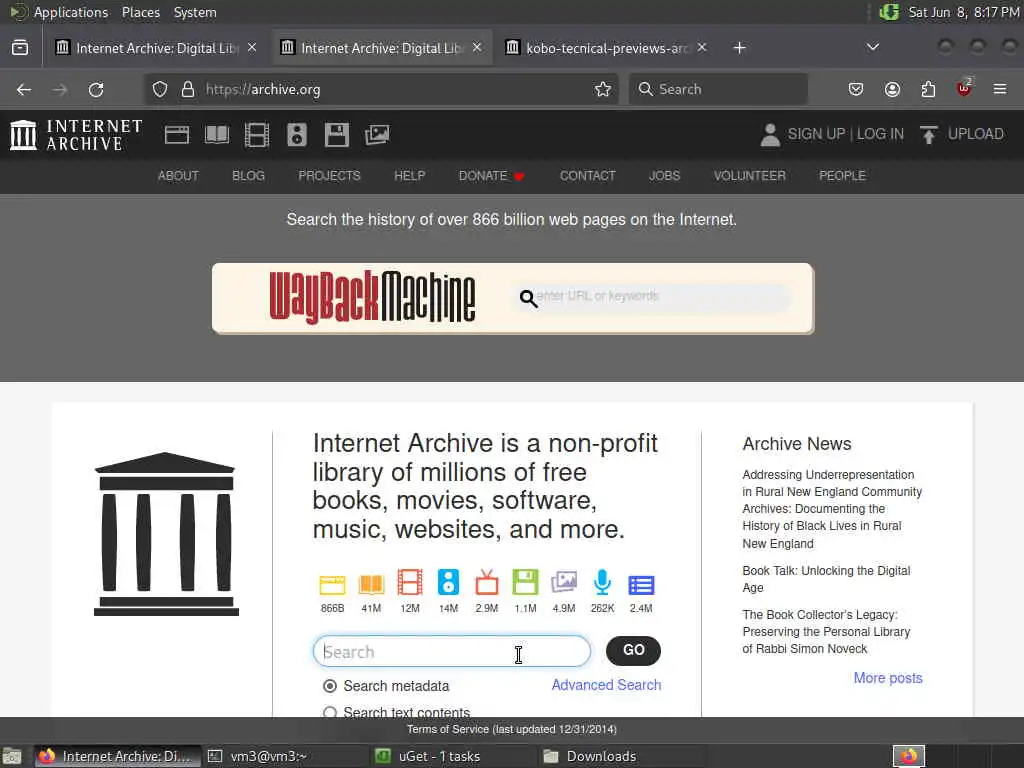This screenshot has width=1024, height=768.
Task: Expand the list all tabs chevron
Action: tap(872, 47)
